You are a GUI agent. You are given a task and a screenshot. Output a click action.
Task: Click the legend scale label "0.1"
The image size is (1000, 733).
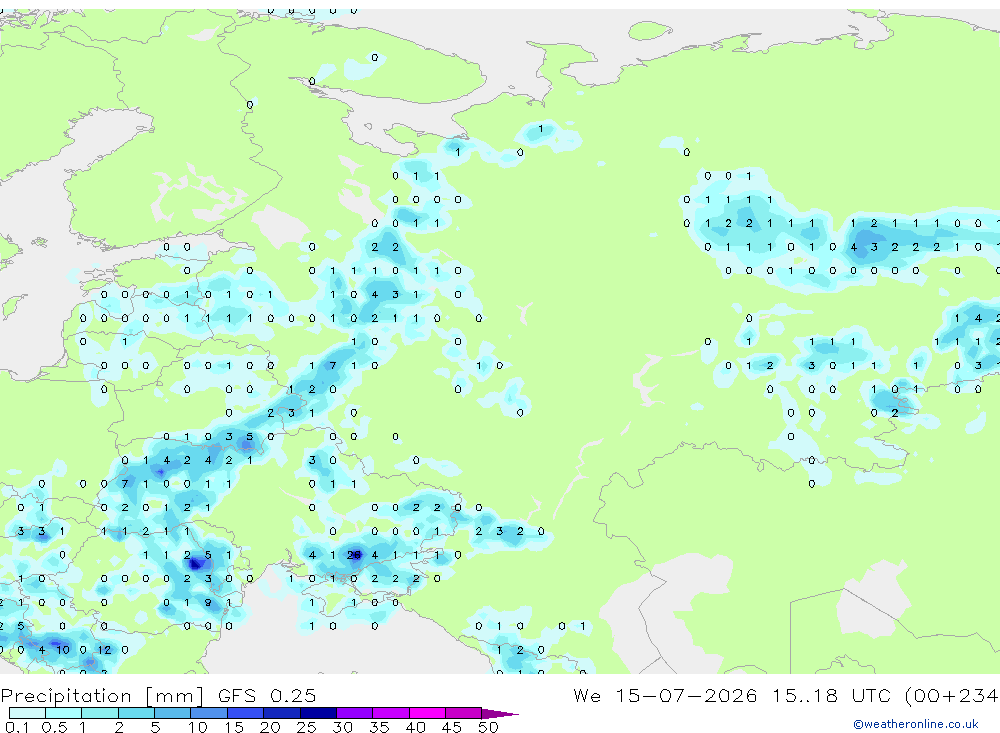point(17,727)
